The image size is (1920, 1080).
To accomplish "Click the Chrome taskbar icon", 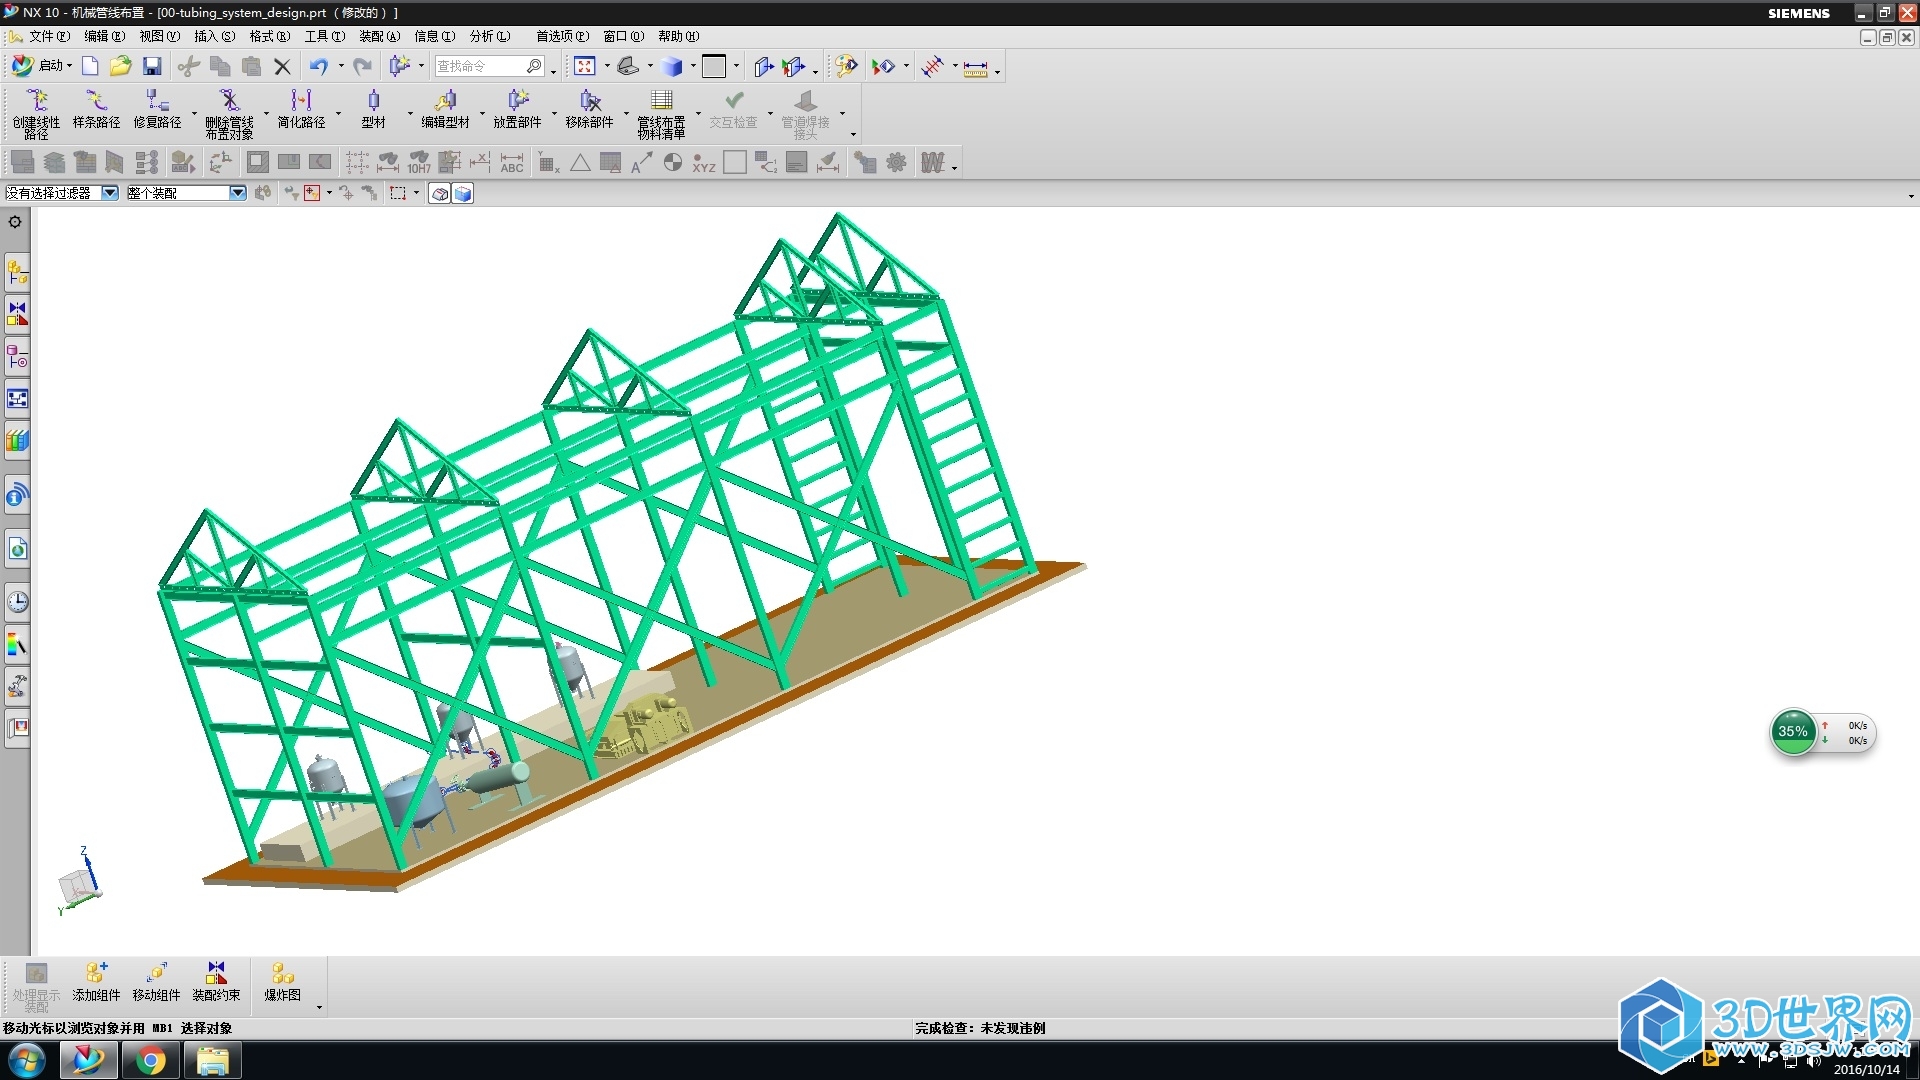I will pyautogui.click(x=150, y=1060).
